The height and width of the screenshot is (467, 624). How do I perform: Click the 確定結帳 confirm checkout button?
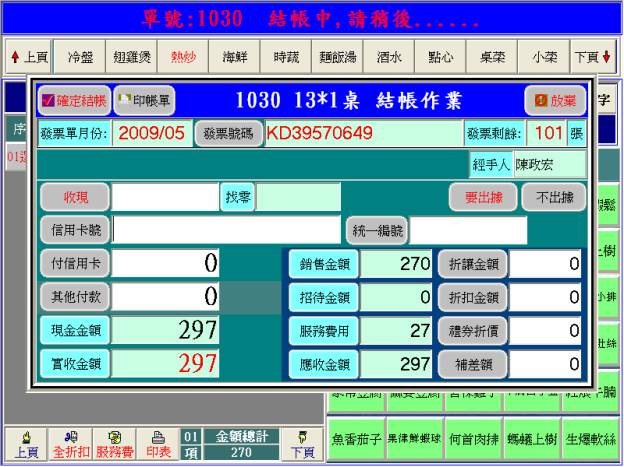pyautogui.click(x=73, y=100)
